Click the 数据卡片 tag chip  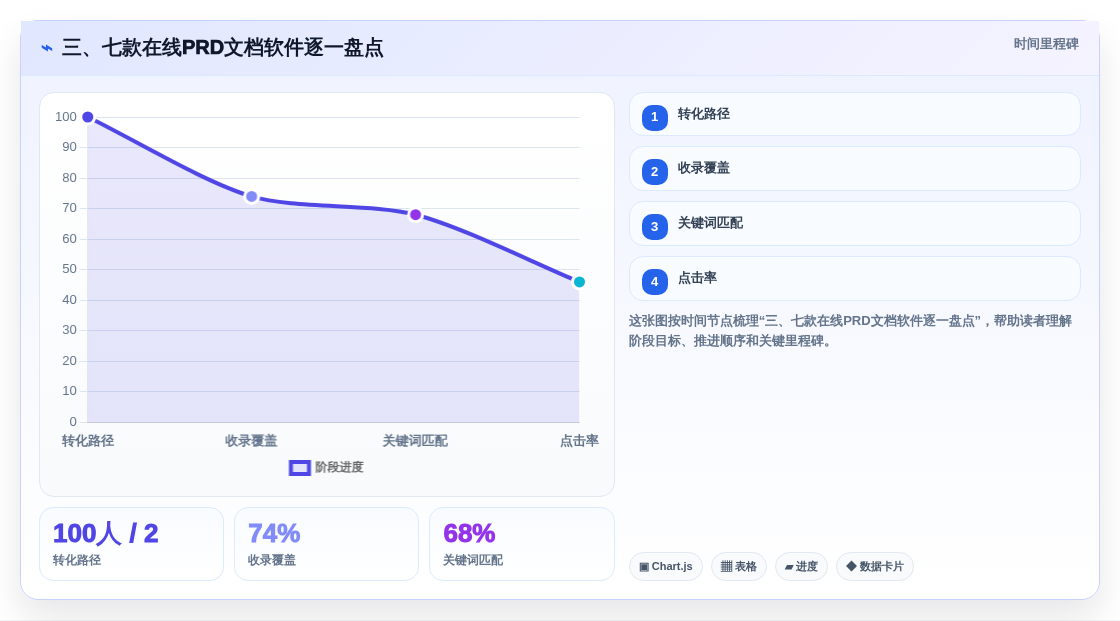pos(875,567)
